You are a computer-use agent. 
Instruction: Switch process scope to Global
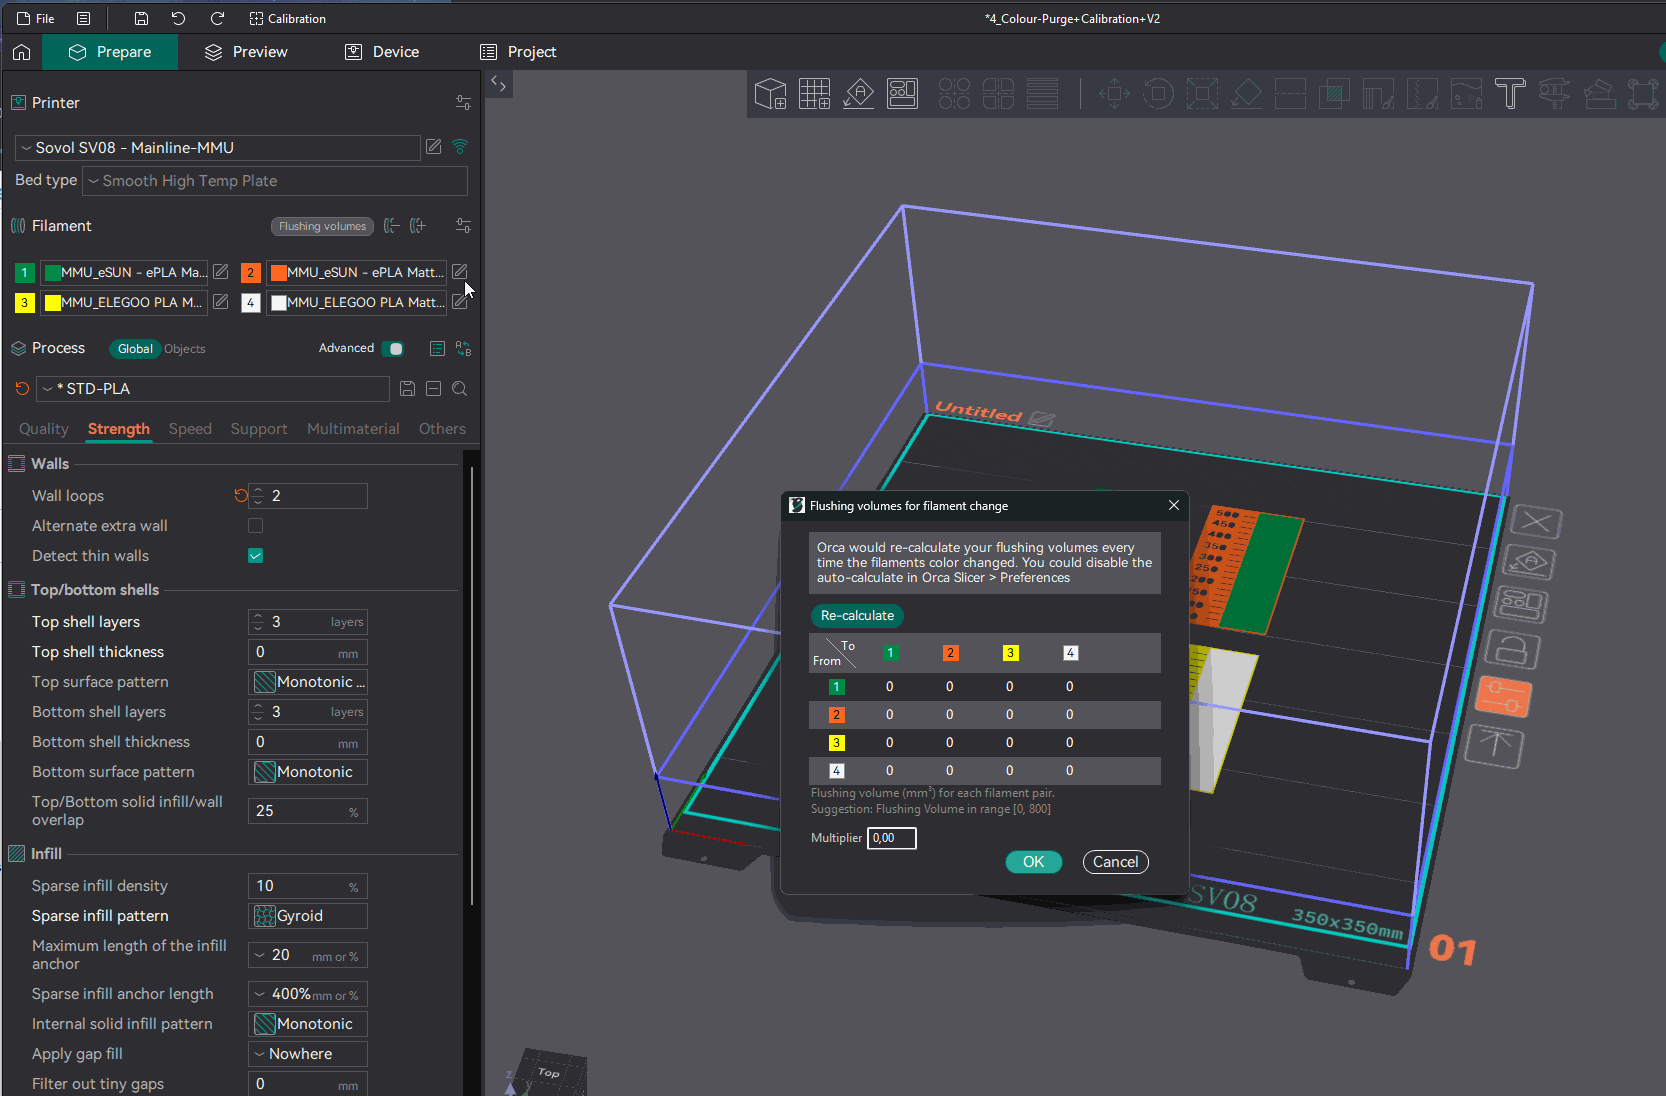tap(135, 349)
